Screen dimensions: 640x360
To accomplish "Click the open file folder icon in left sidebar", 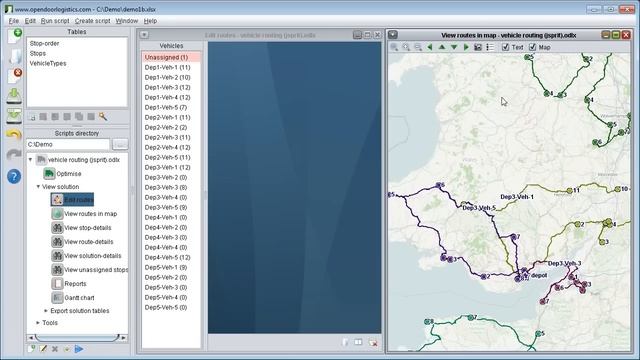I will pyautogui.click(x=14, y=56).
